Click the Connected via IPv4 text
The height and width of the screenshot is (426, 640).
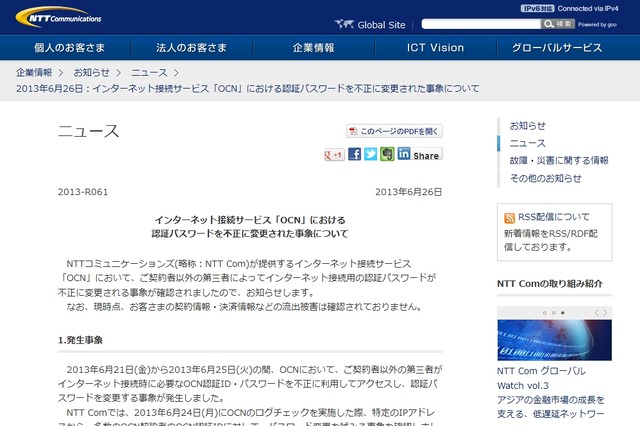(588, 9)
